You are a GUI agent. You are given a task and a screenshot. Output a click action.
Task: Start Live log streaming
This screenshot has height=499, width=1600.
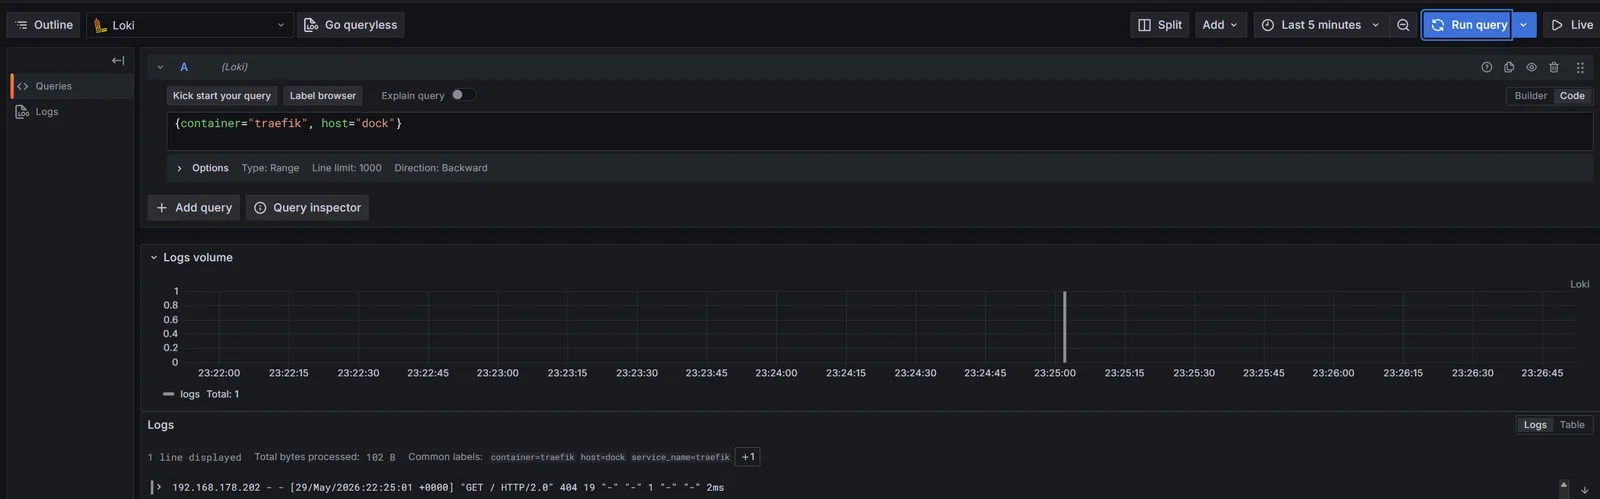[x=1572, y=25]
